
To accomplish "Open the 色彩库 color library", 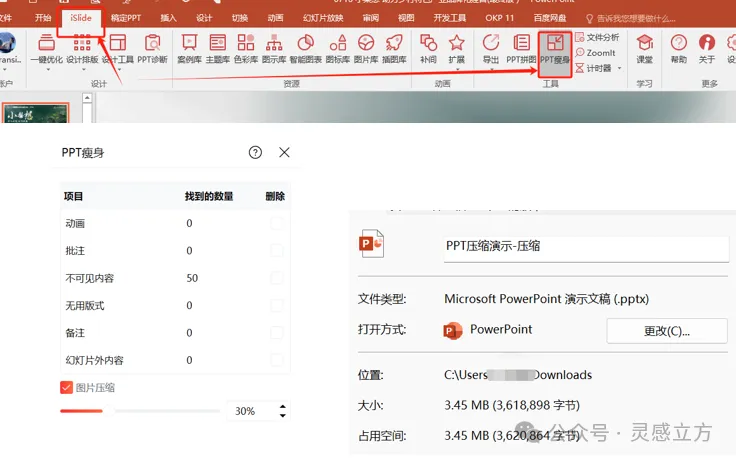I will [245, 43].
